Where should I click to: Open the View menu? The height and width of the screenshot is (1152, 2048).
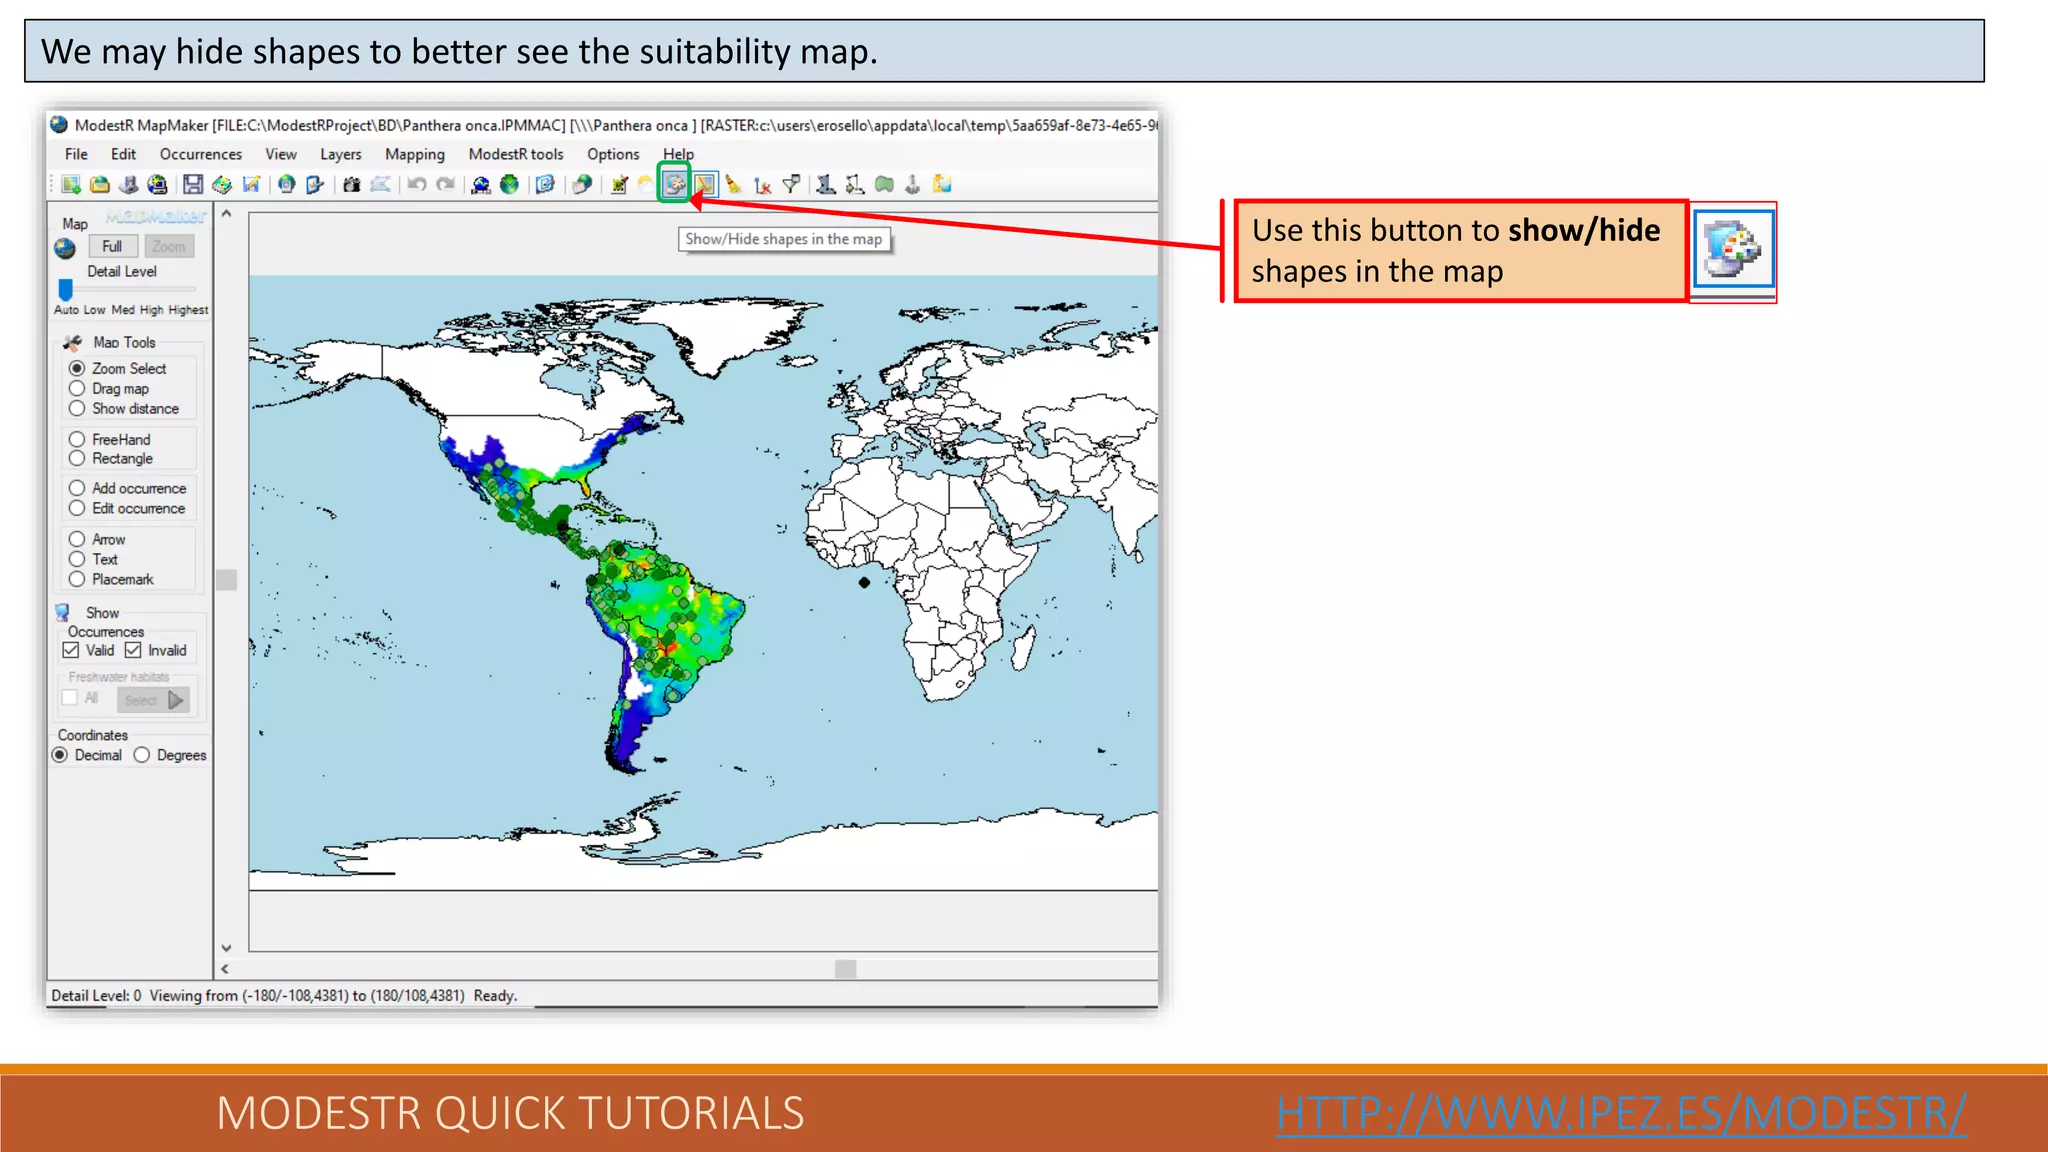click(281, 154)
